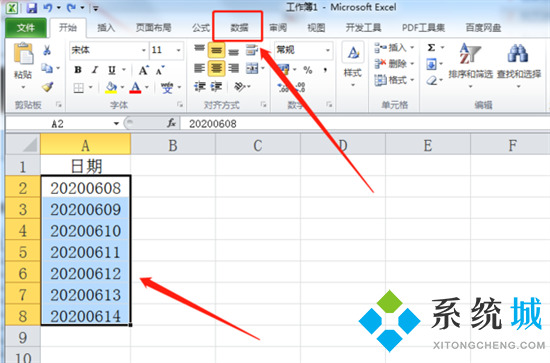
Task: Click the formula bar showing 20200608
Action: [x=365, y=123]
